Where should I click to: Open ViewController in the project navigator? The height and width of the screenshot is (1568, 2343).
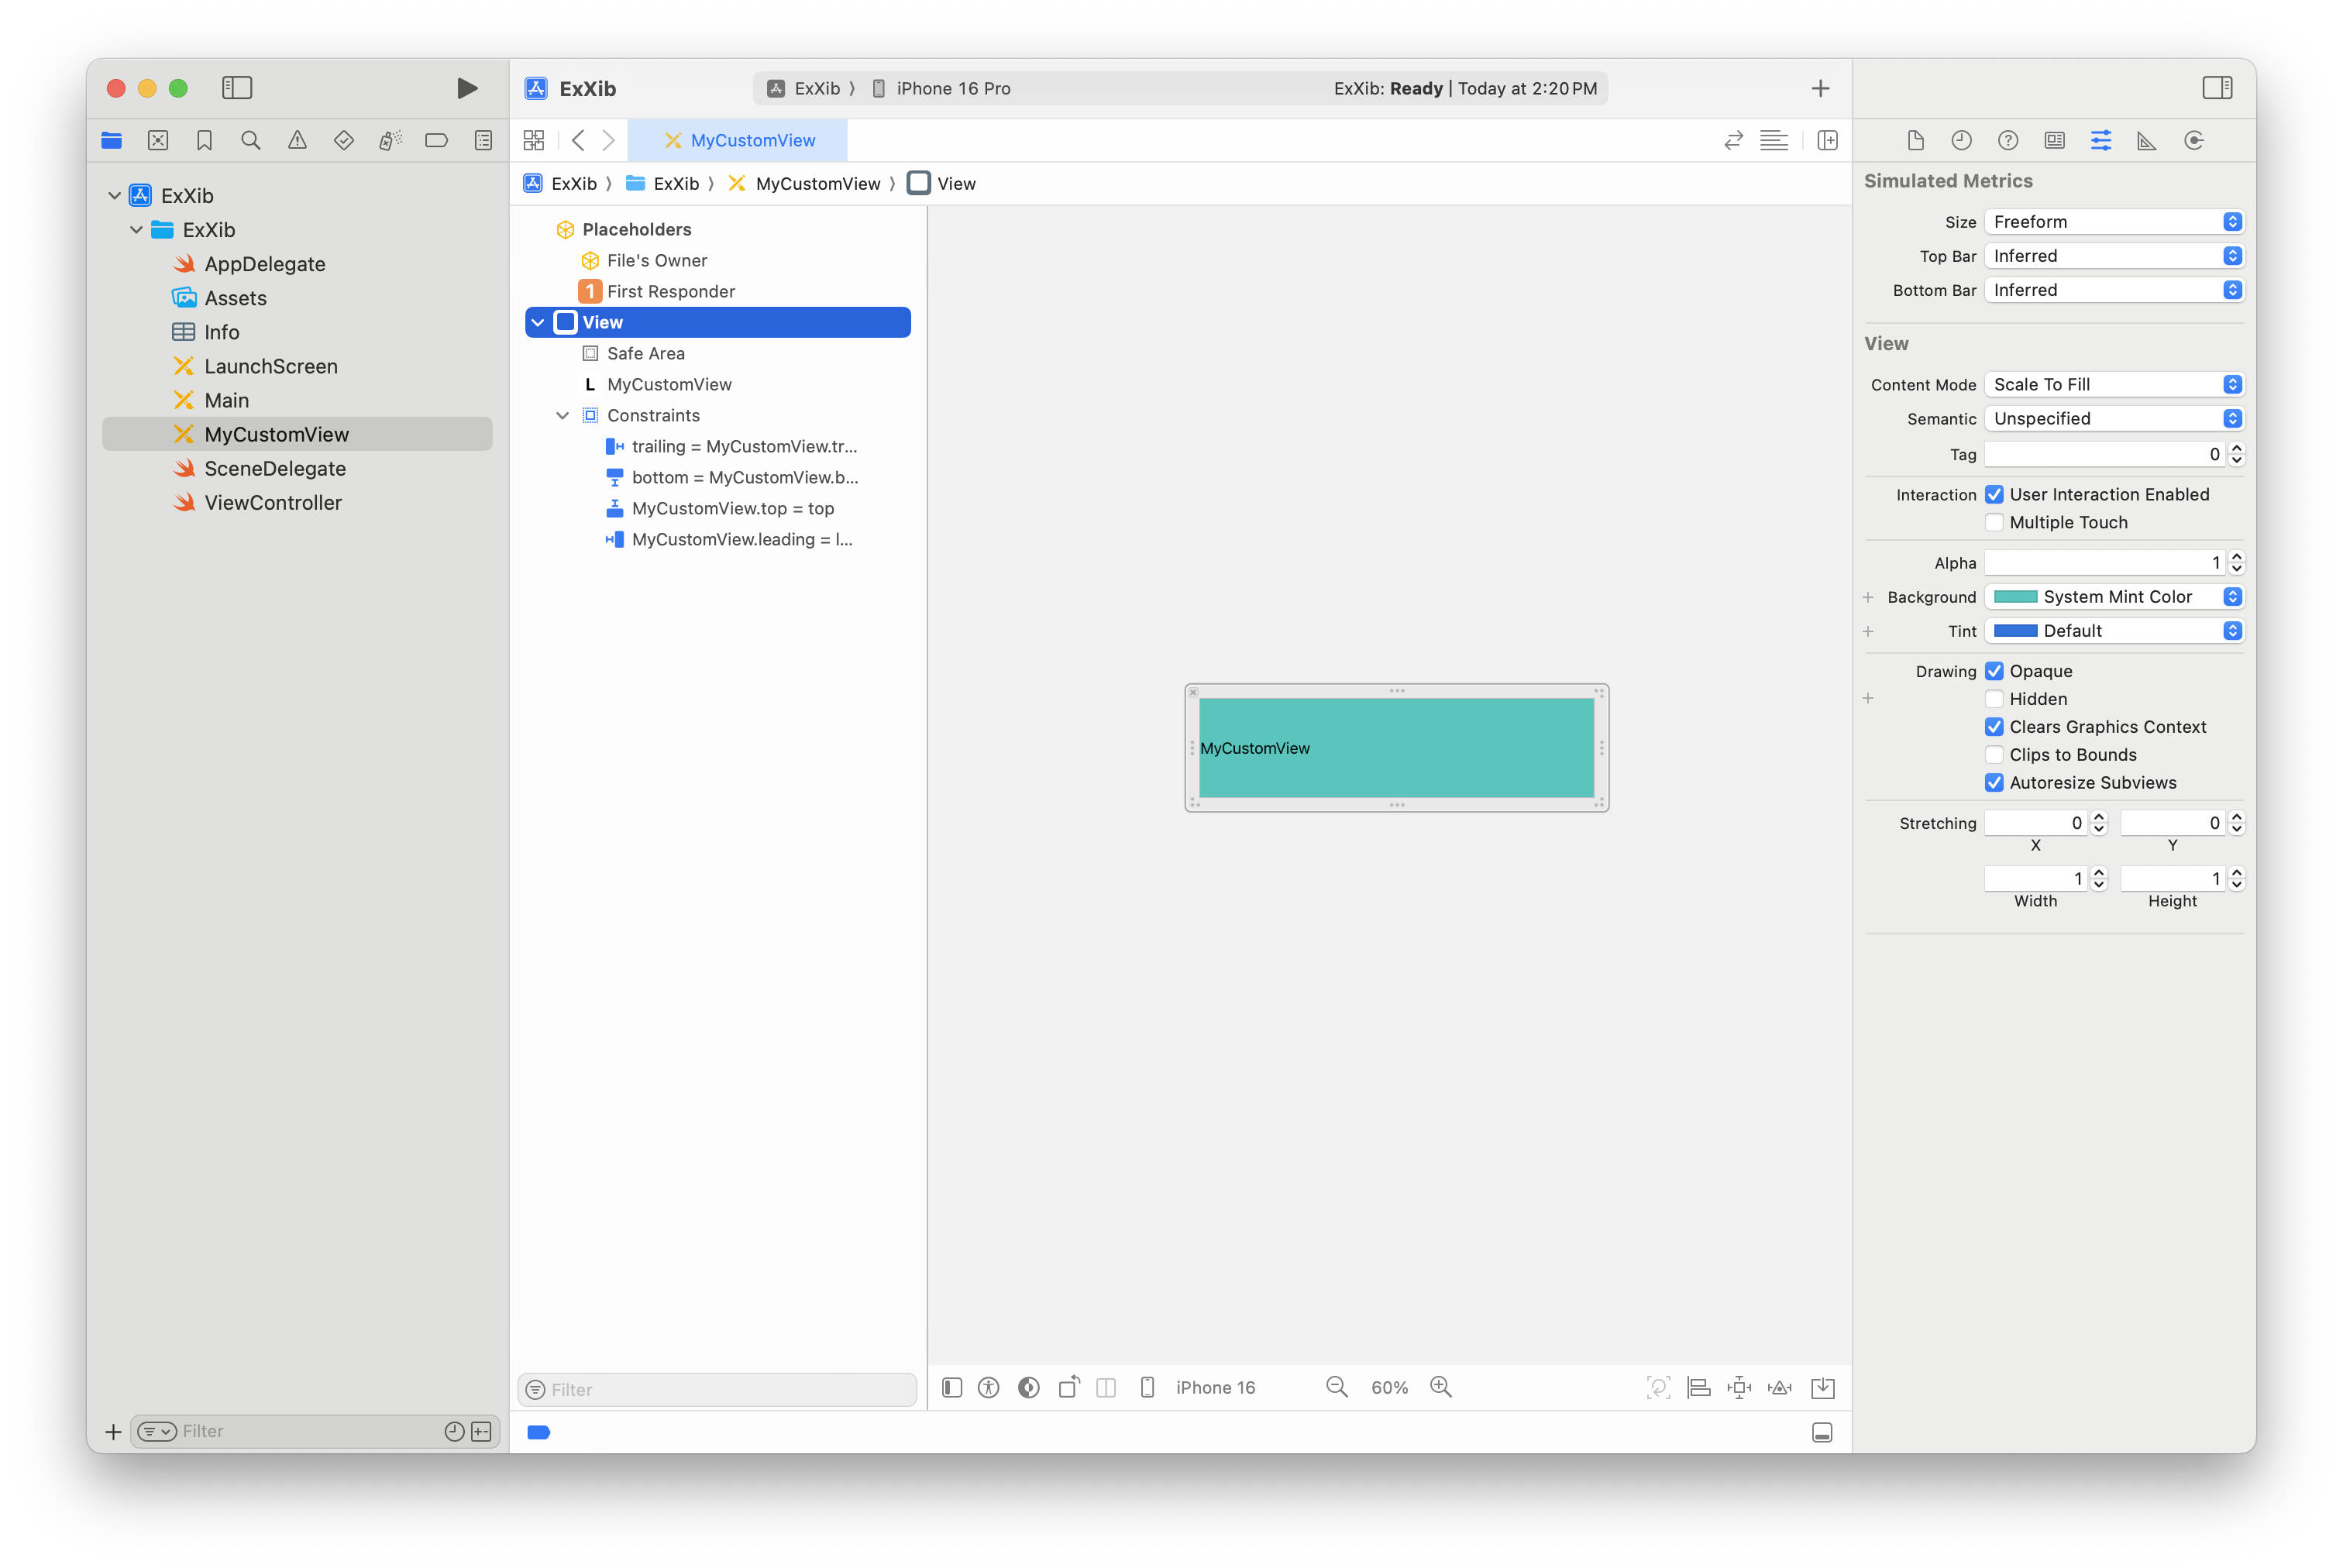coord(273,503)
